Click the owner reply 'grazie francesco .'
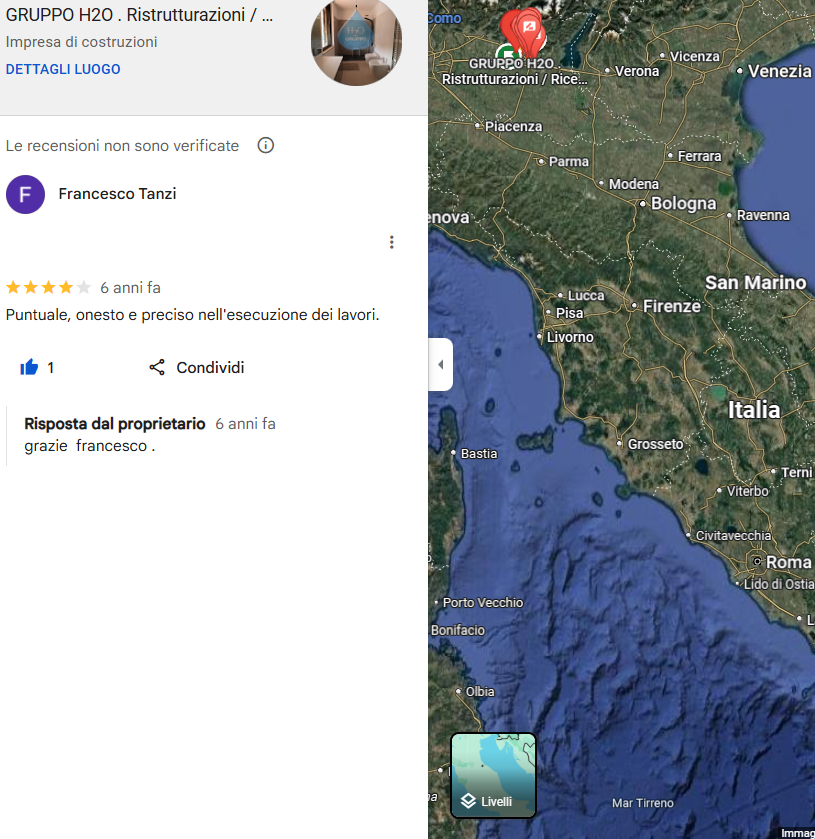The image size is (815, 839). [90, 446]
